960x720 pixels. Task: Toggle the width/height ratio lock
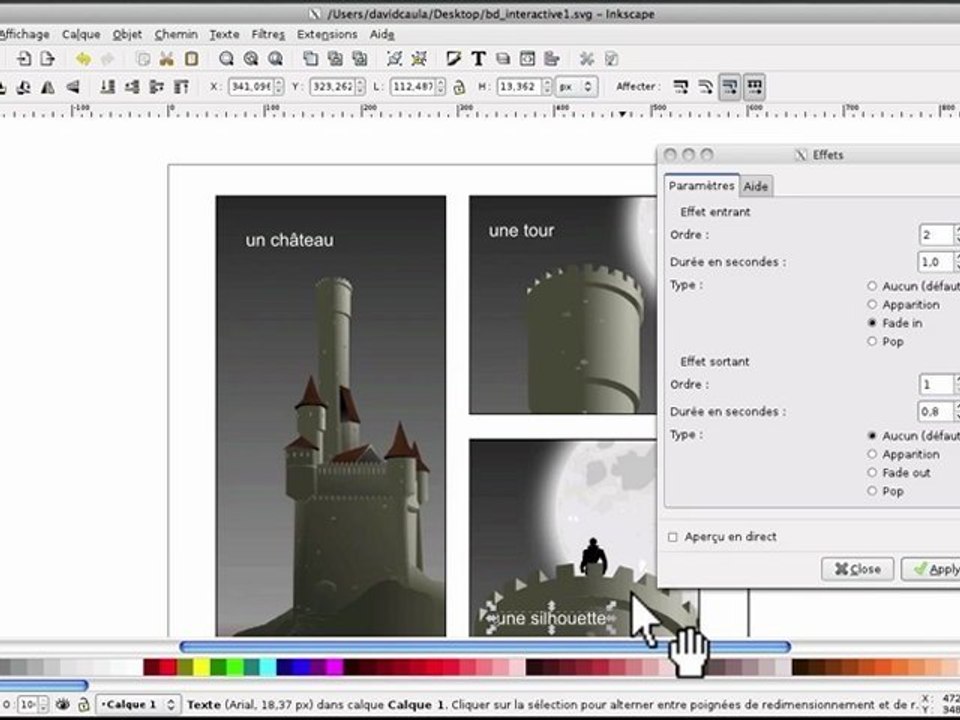pyautogui.click(x=459, y=88)
